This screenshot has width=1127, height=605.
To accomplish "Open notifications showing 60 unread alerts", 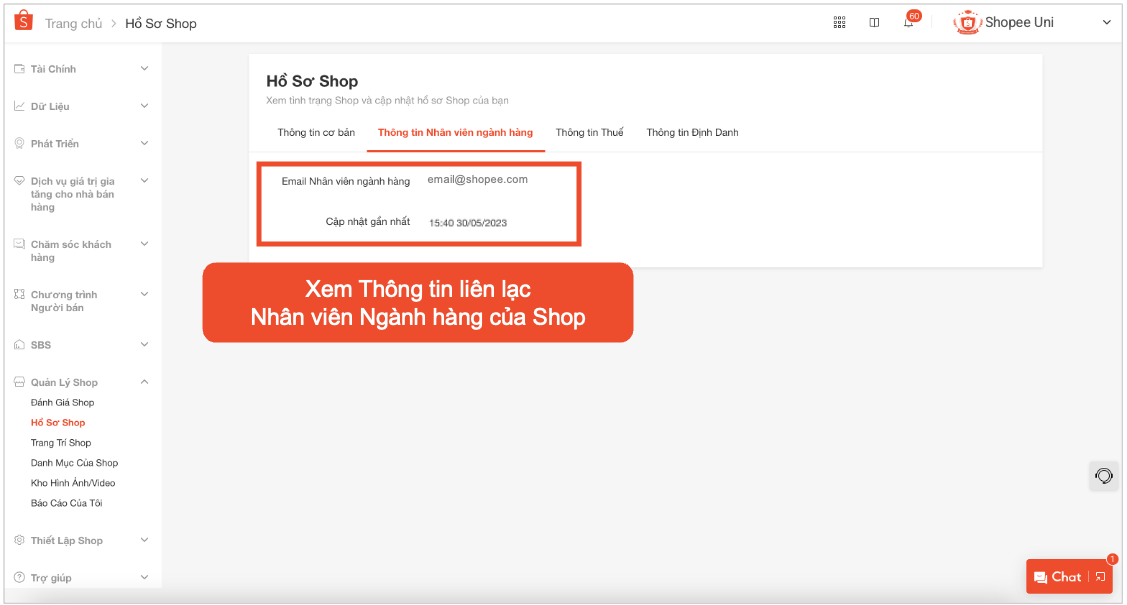I will [x=908, y=22].
